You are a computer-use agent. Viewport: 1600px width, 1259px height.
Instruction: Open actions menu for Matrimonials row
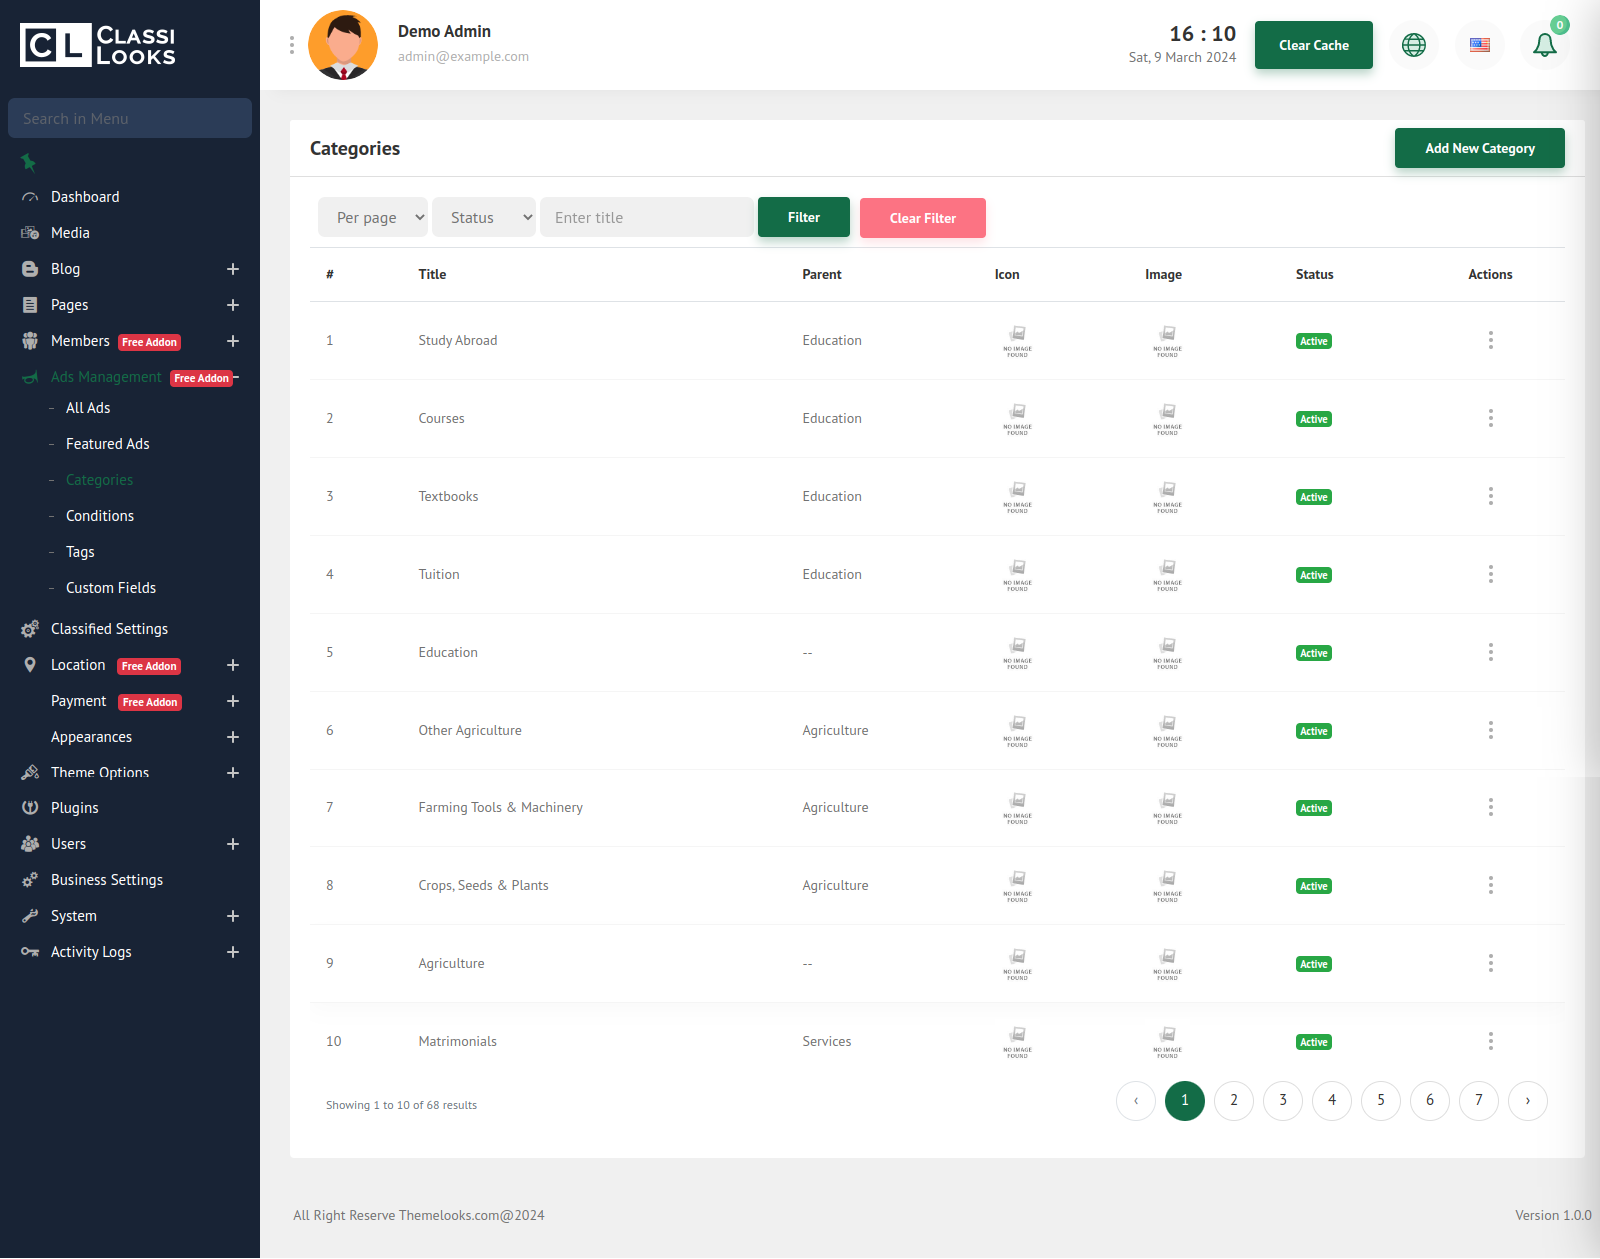(1490, 1041)
